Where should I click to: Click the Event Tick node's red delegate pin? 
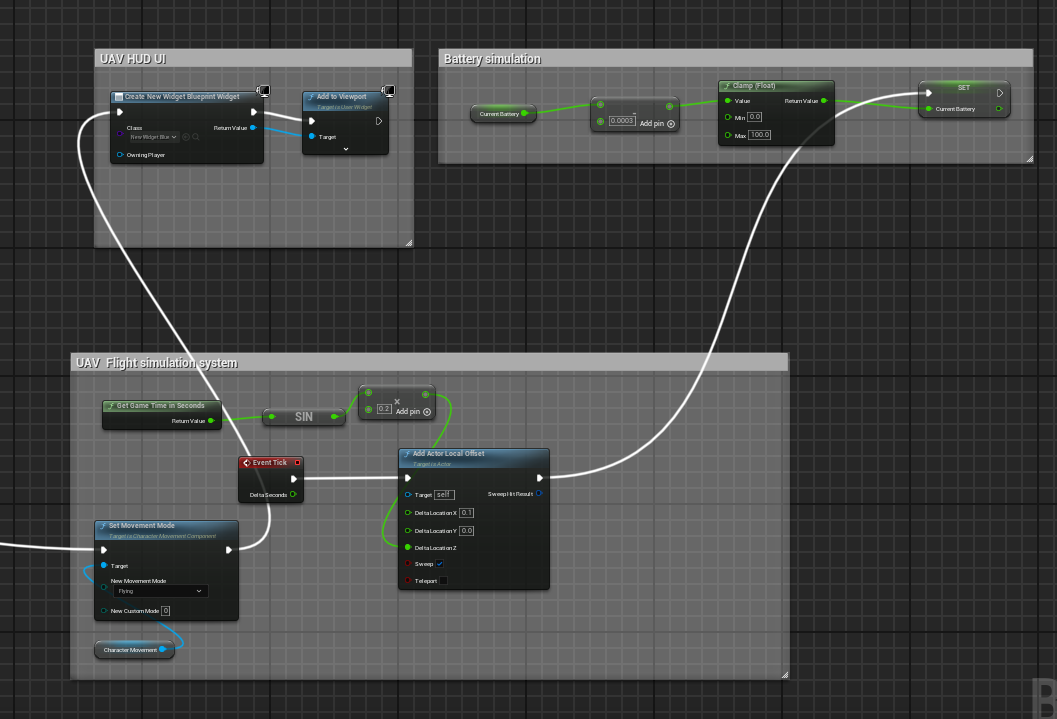tap(297, 463)
